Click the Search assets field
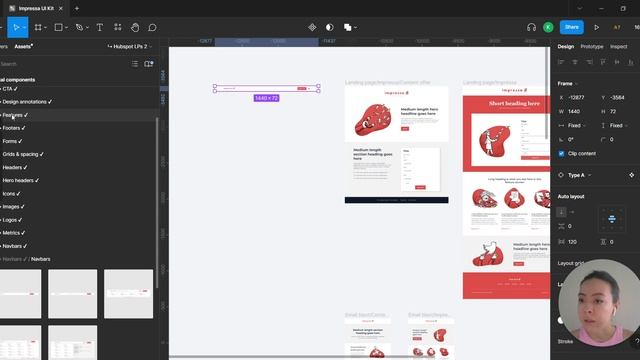Screen dimensions: 640x360 [x=61, y=64]
